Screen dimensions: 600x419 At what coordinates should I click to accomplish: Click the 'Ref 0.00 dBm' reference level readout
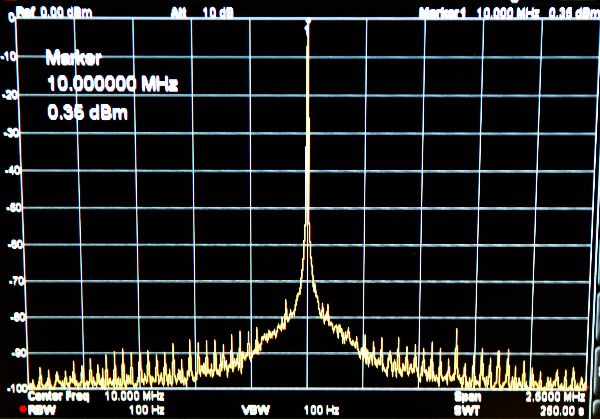pos(54,12)
